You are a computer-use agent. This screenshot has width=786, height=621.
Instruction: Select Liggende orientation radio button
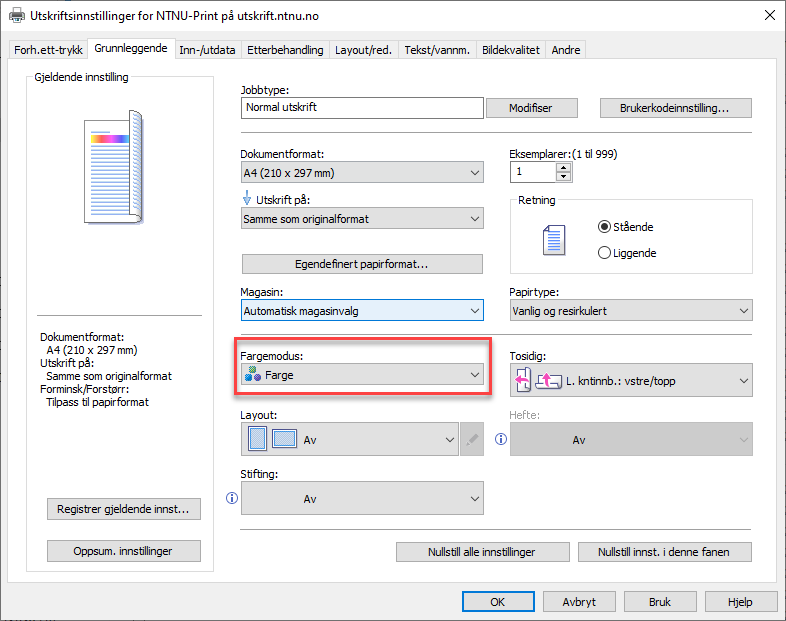coord(604,253)
